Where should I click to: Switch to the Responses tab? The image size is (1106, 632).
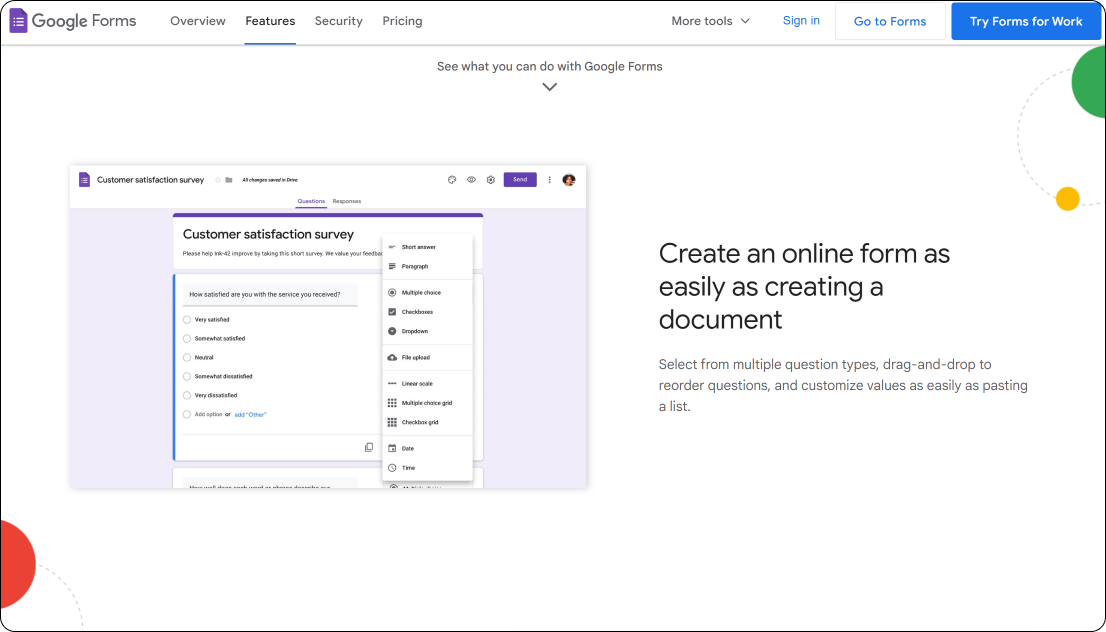347,201
